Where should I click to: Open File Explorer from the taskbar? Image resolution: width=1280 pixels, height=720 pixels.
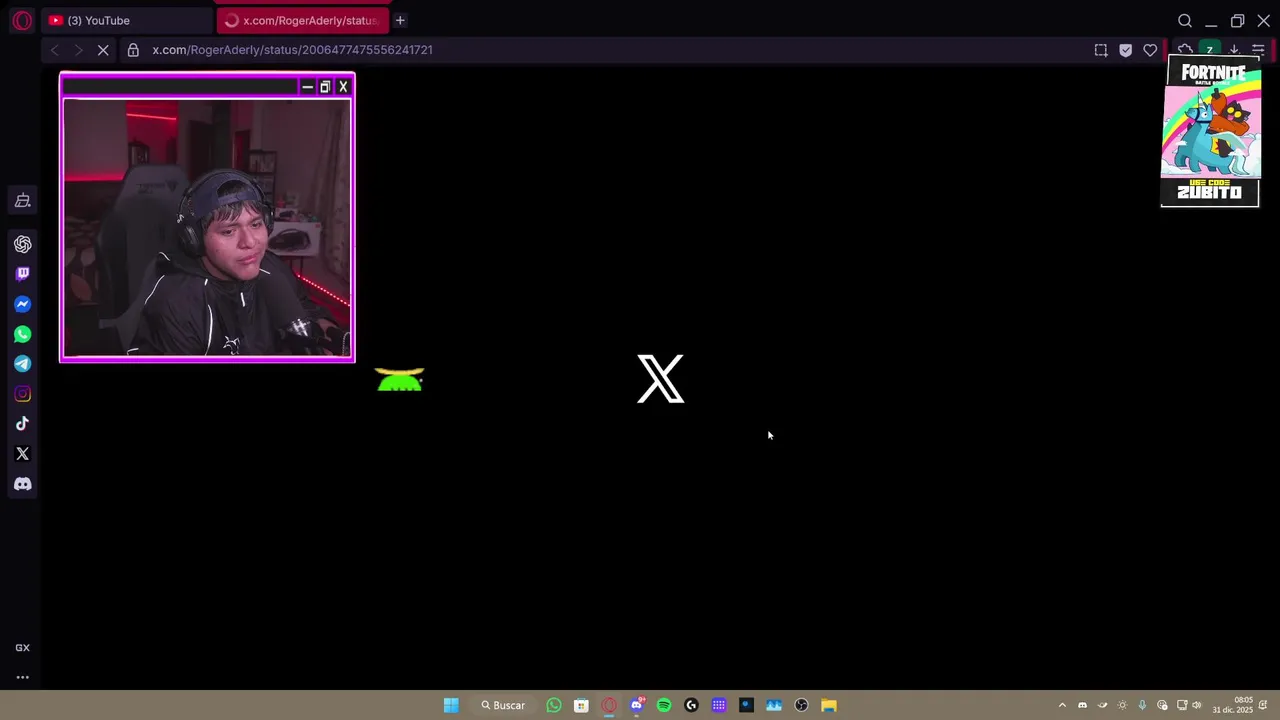coord(829,705)
